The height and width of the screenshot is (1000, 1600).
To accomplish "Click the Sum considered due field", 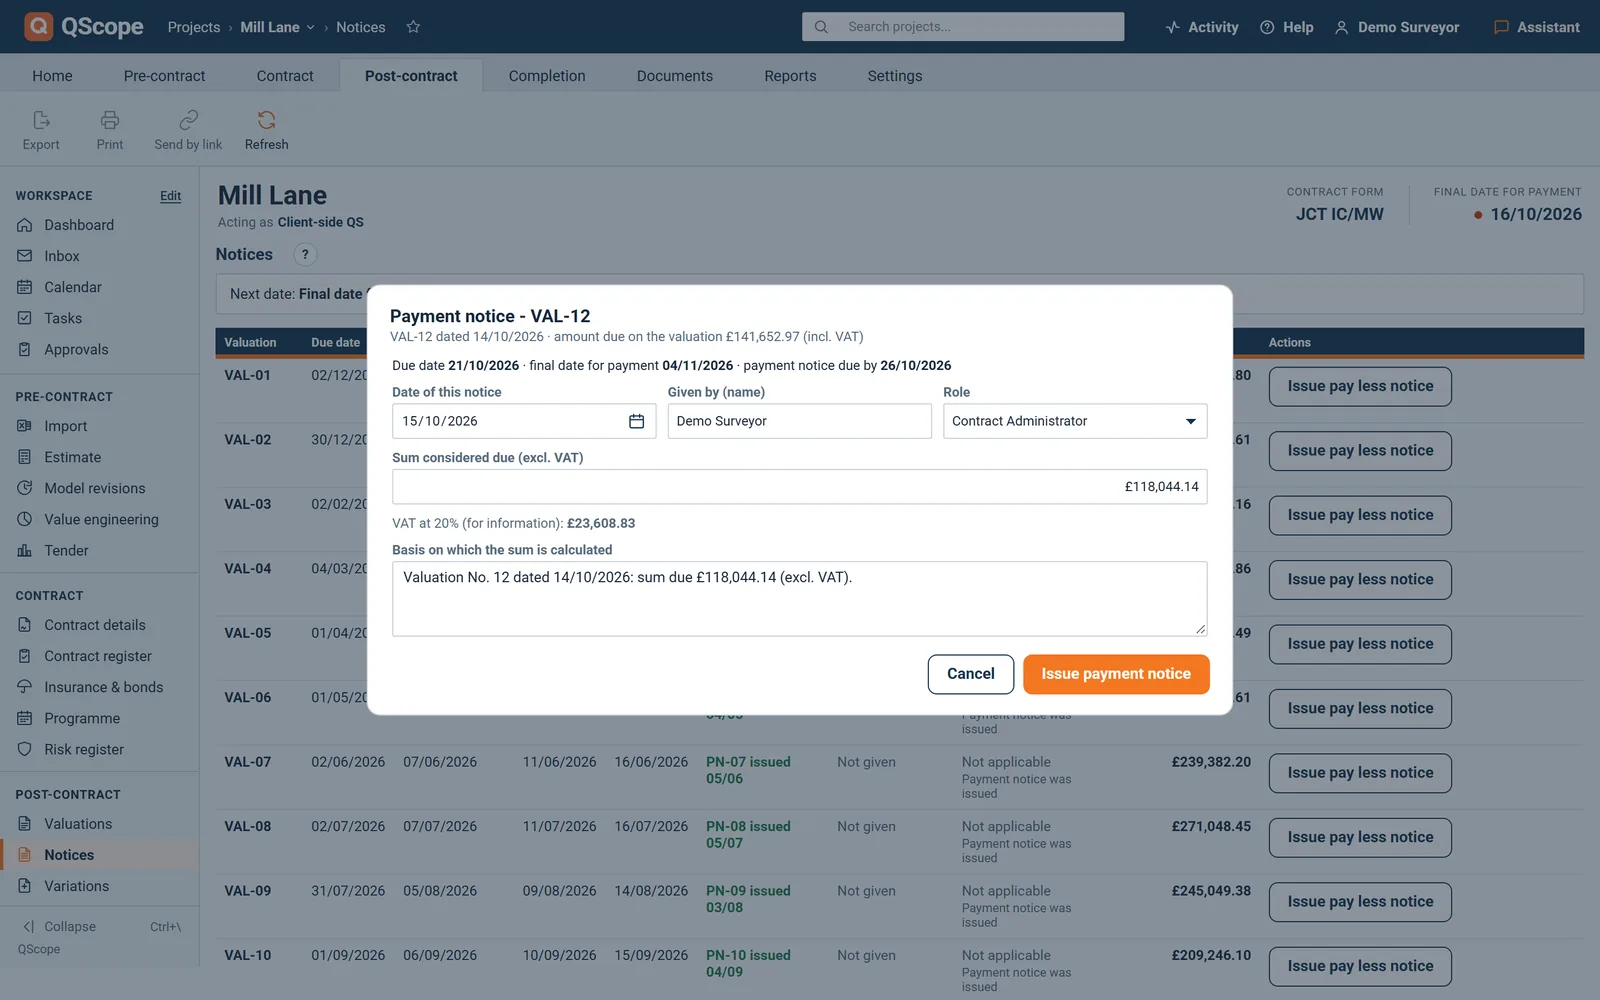I will (799, 487).
